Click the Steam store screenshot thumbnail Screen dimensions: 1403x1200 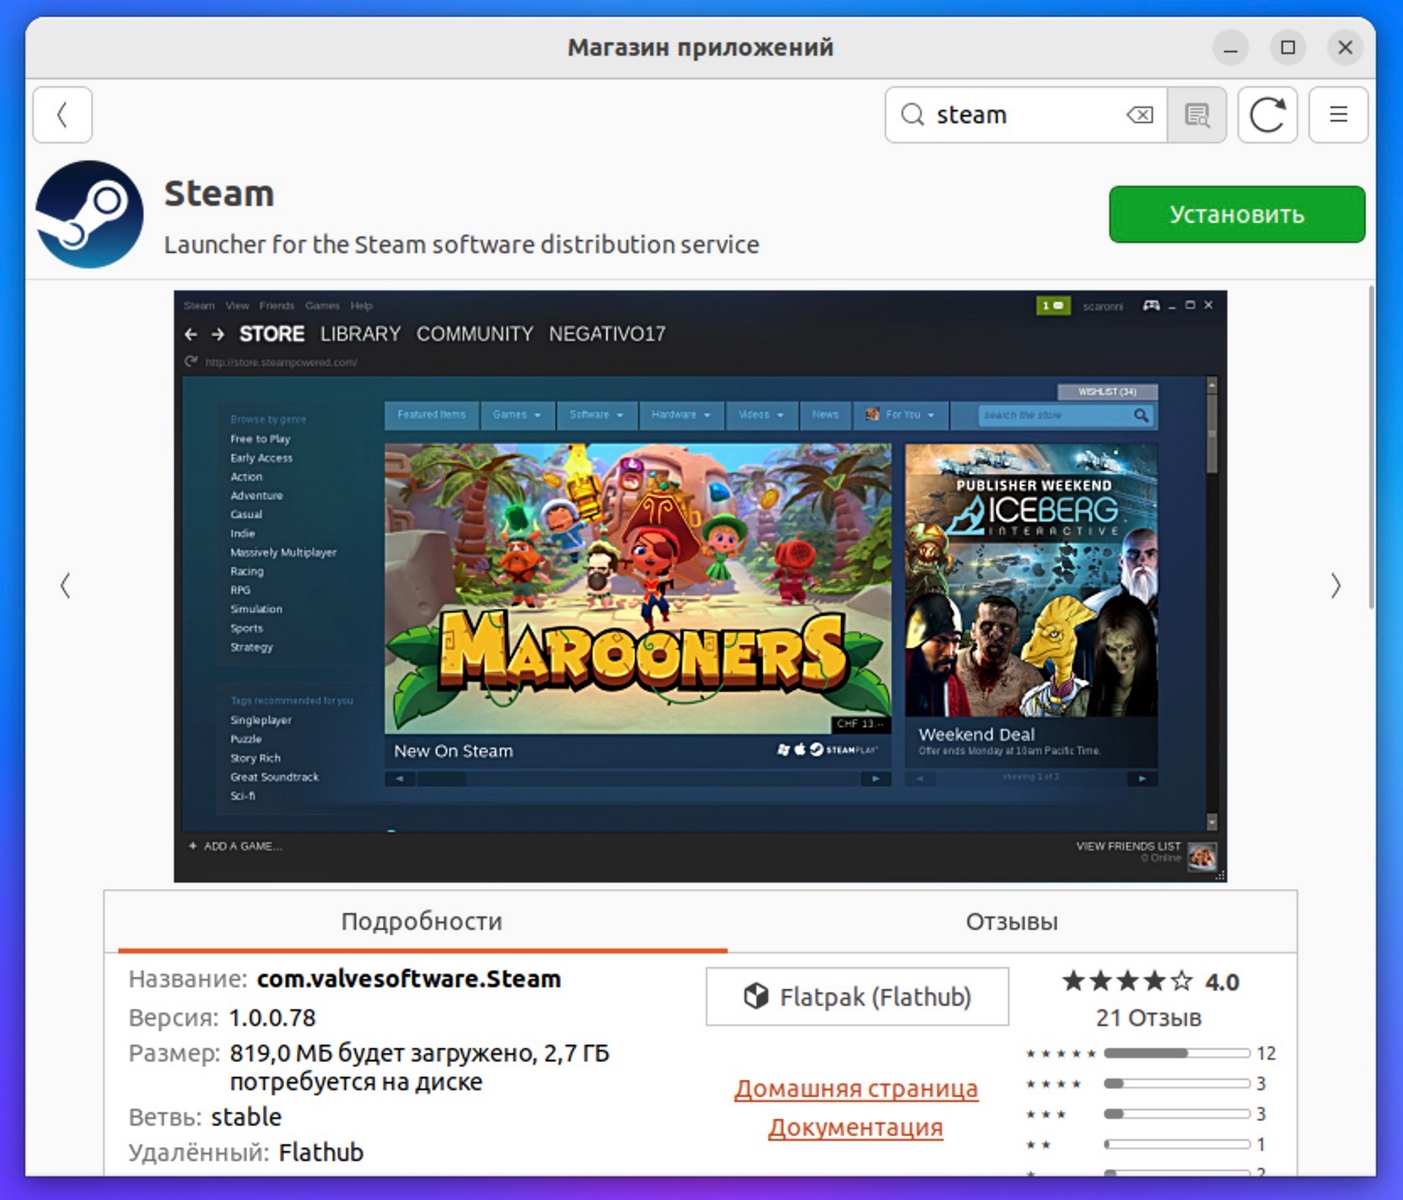click(x=700, y=586)
